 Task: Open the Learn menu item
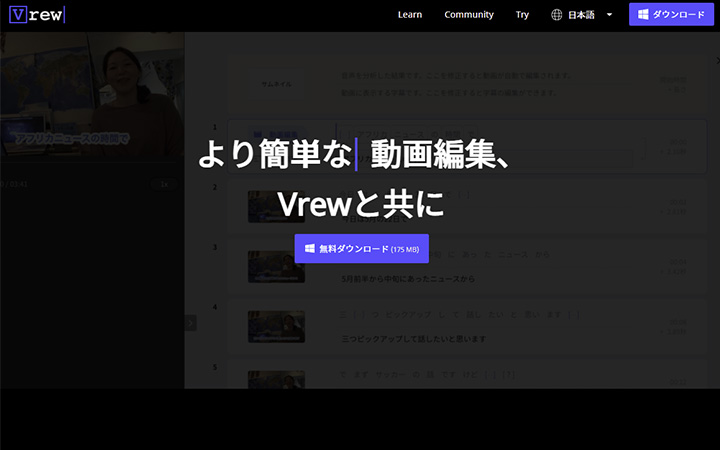pos(410,15)
